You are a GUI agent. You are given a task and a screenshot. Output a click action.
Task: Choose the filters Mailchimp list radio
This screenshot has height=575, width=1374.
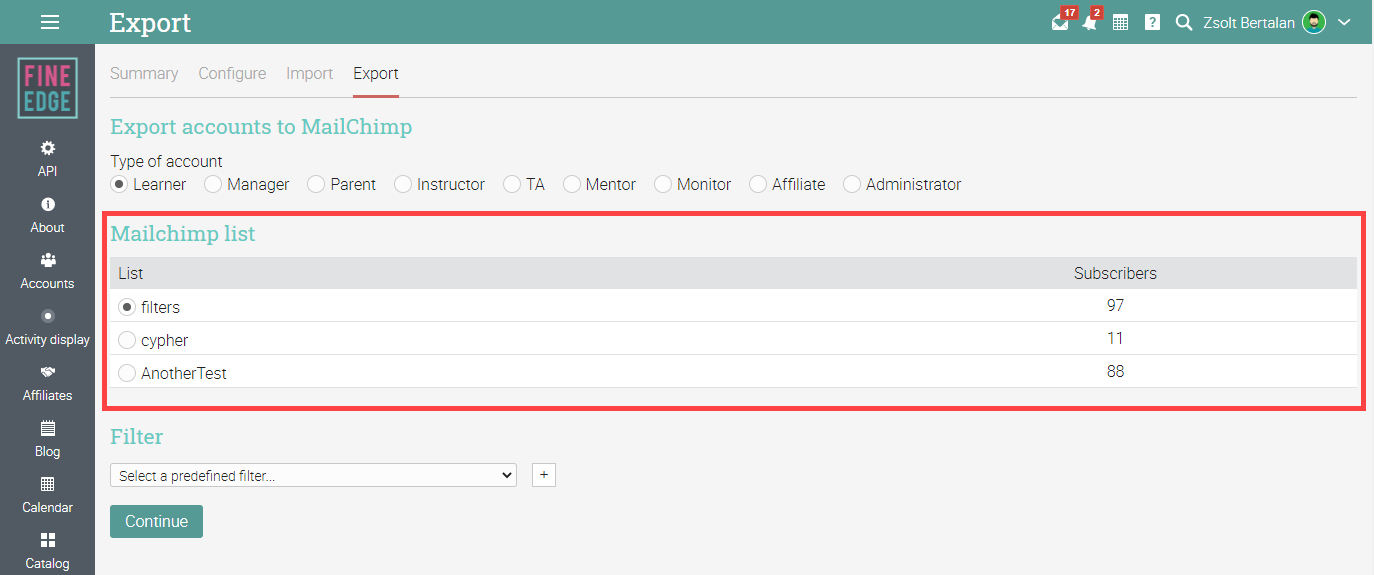pos(127,307)
